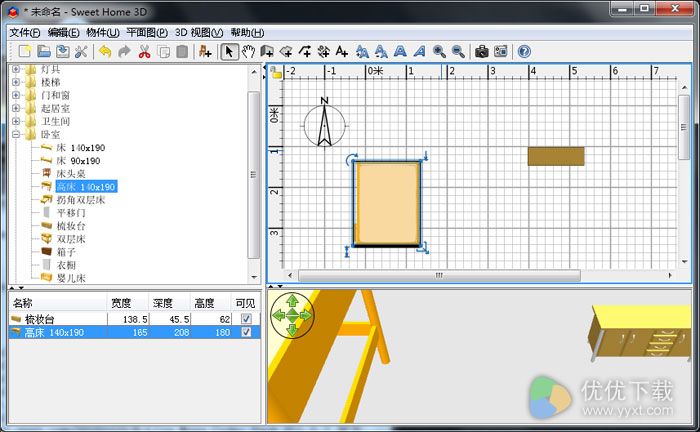Screen dimensions: 700x432
Task: Click the Copy icon in toolbar
Action: (x=164, y=52)
